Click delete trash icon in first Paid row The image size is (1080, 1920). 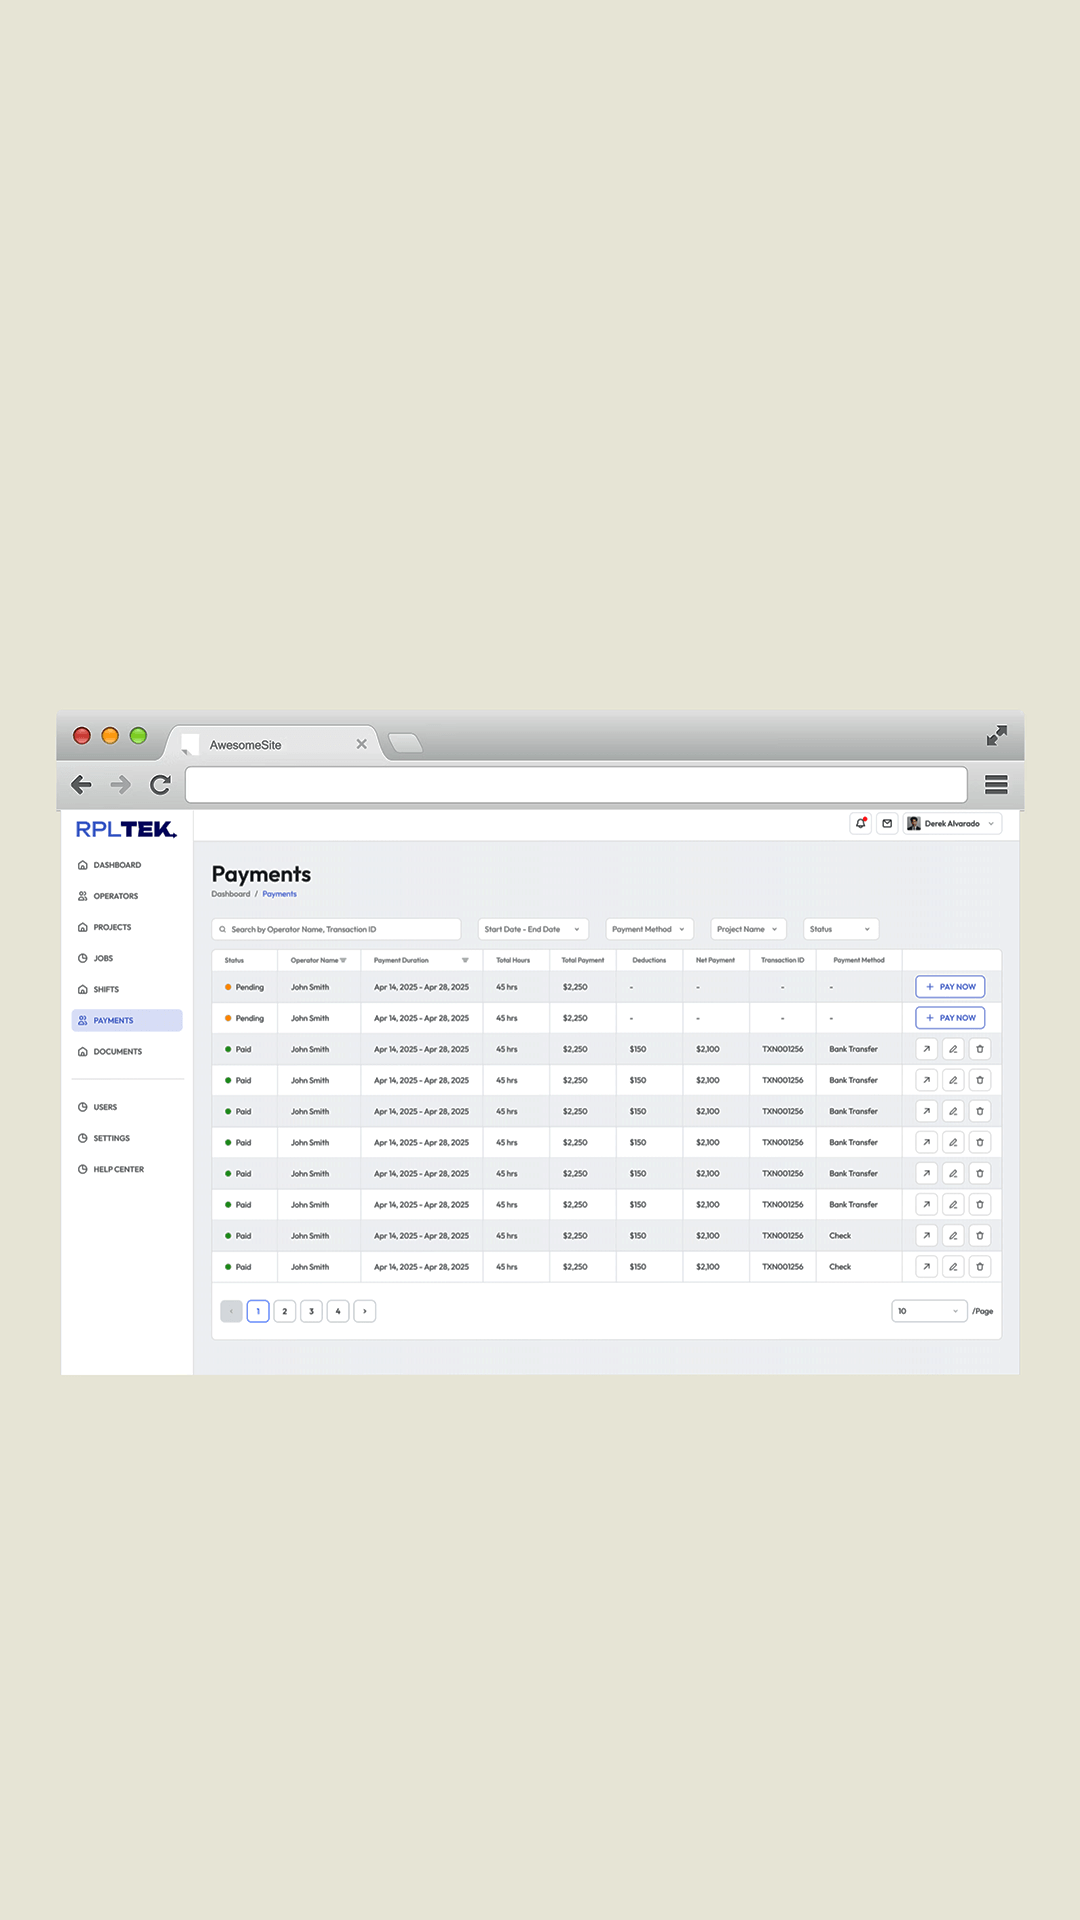980,1049
